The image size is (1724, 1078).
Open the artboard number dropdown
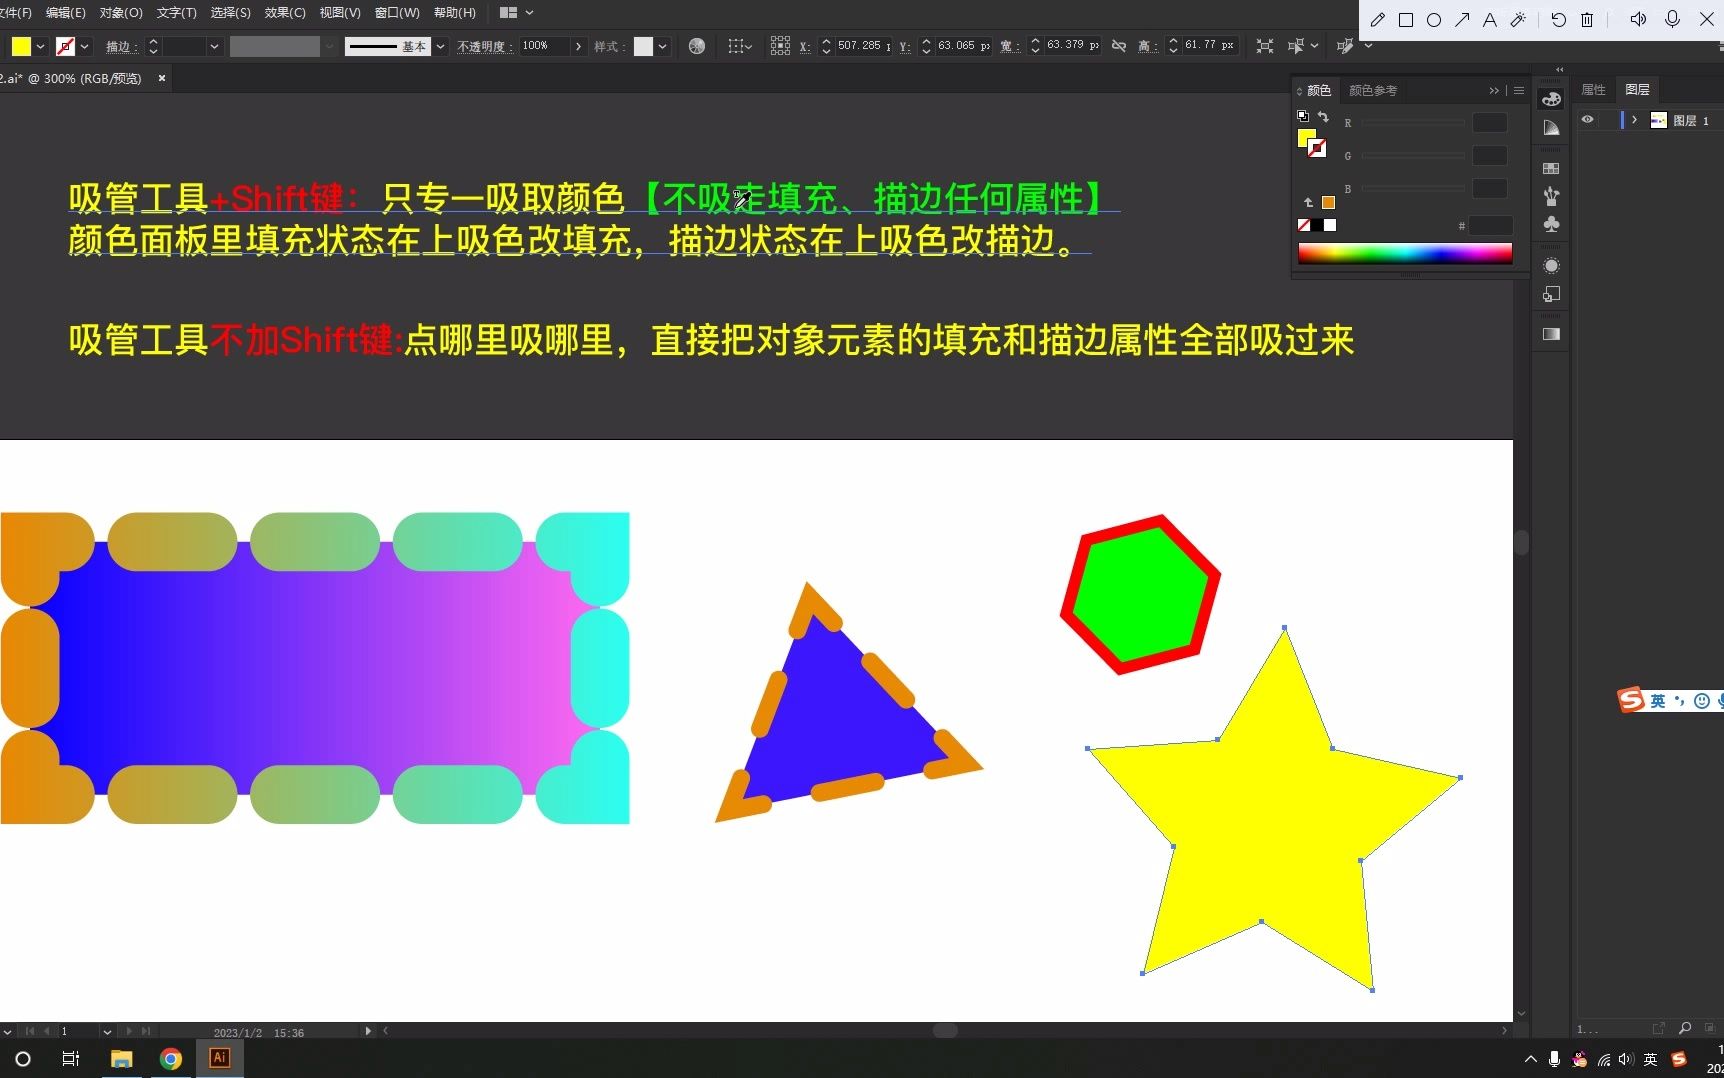107,1031
